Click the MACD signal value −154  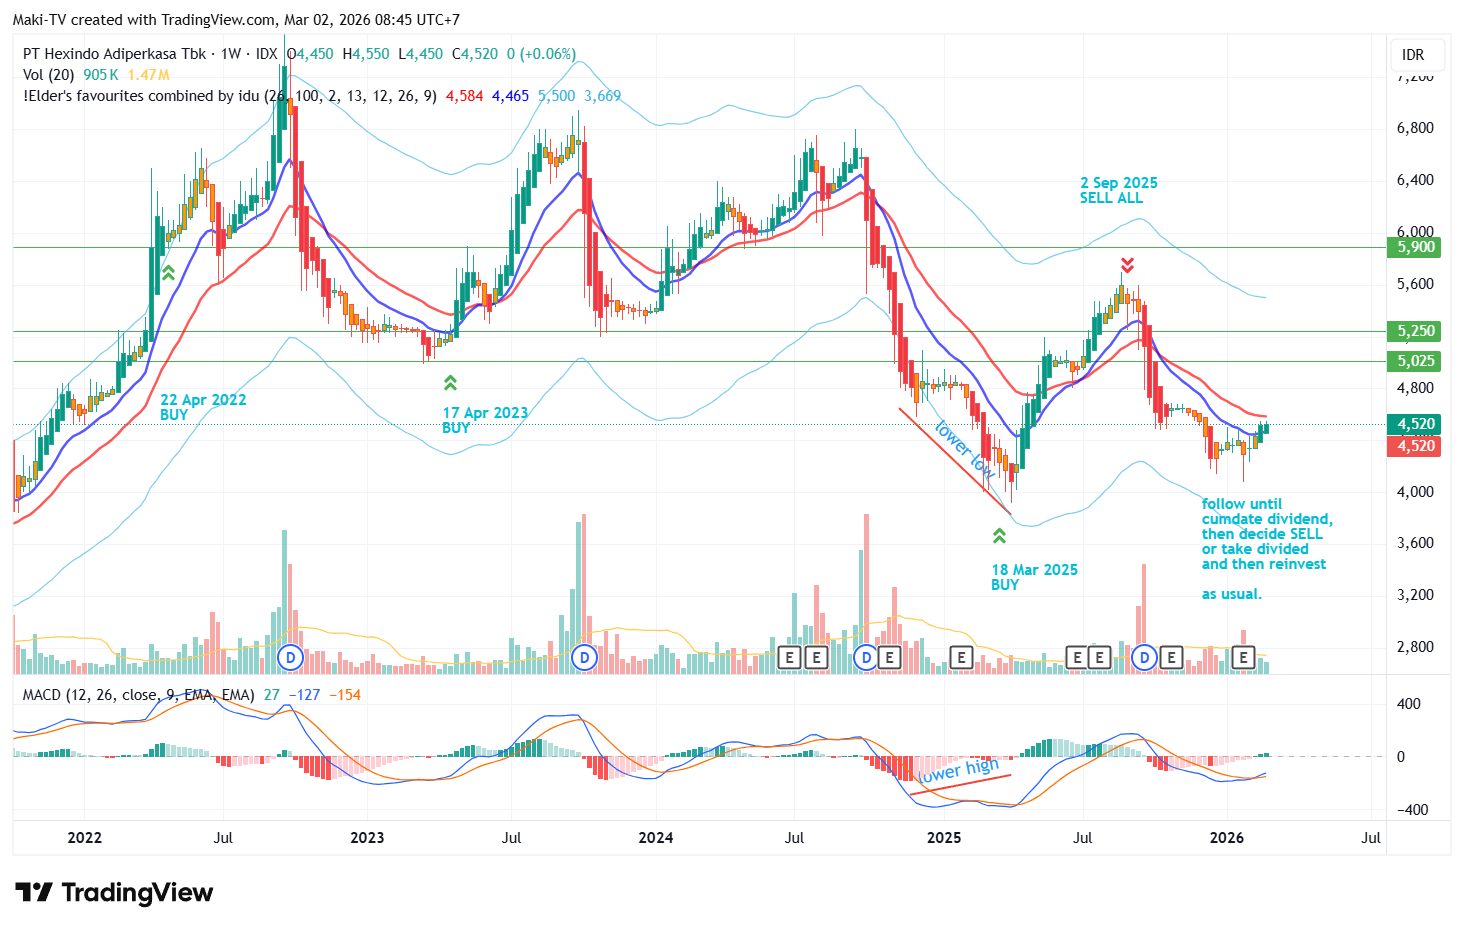click(345, 695)
